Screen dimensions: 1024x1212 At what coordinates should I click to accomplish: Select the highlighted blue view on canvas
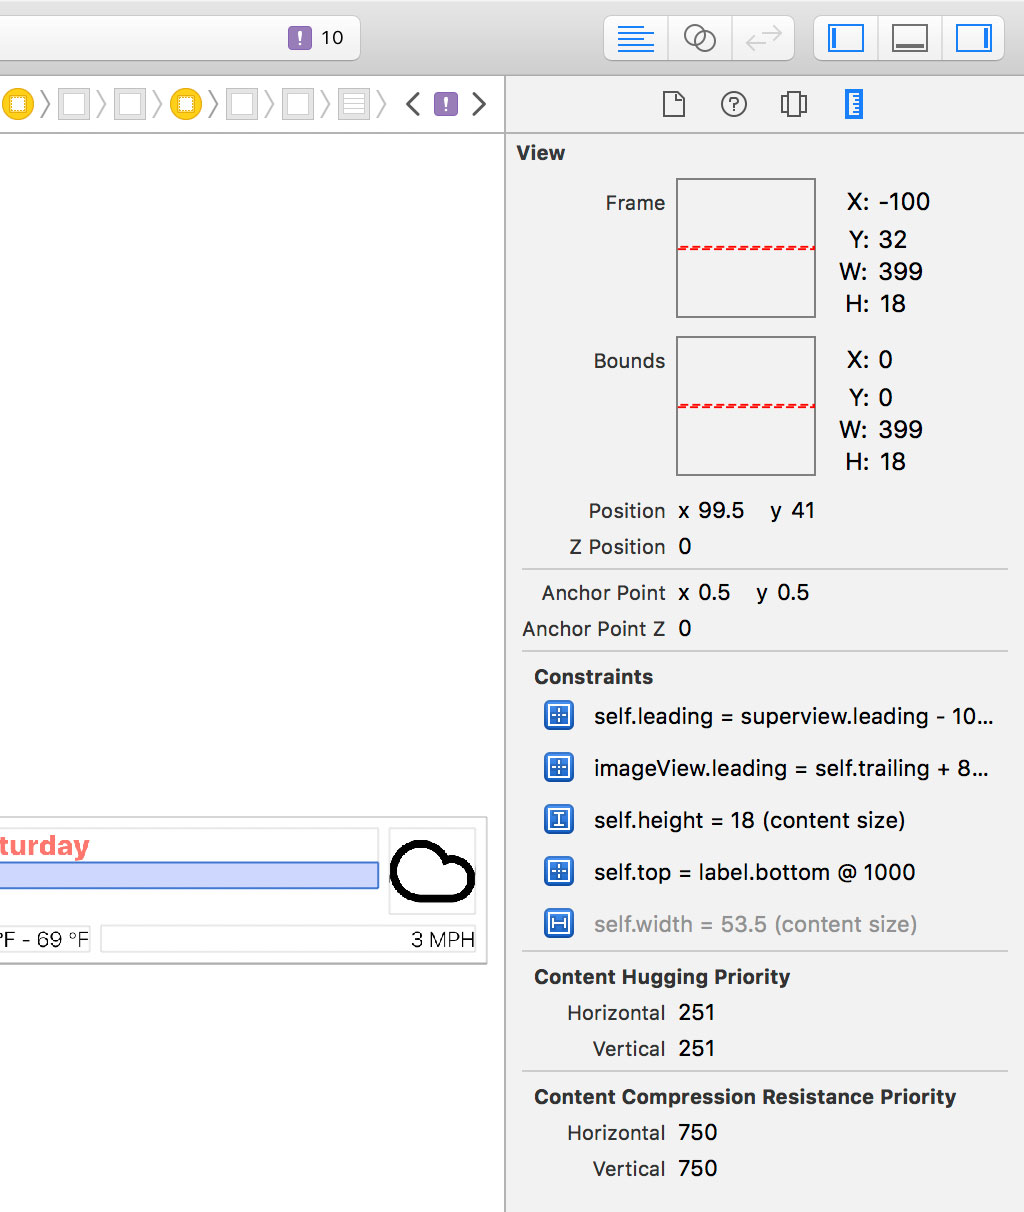[188, 875]
